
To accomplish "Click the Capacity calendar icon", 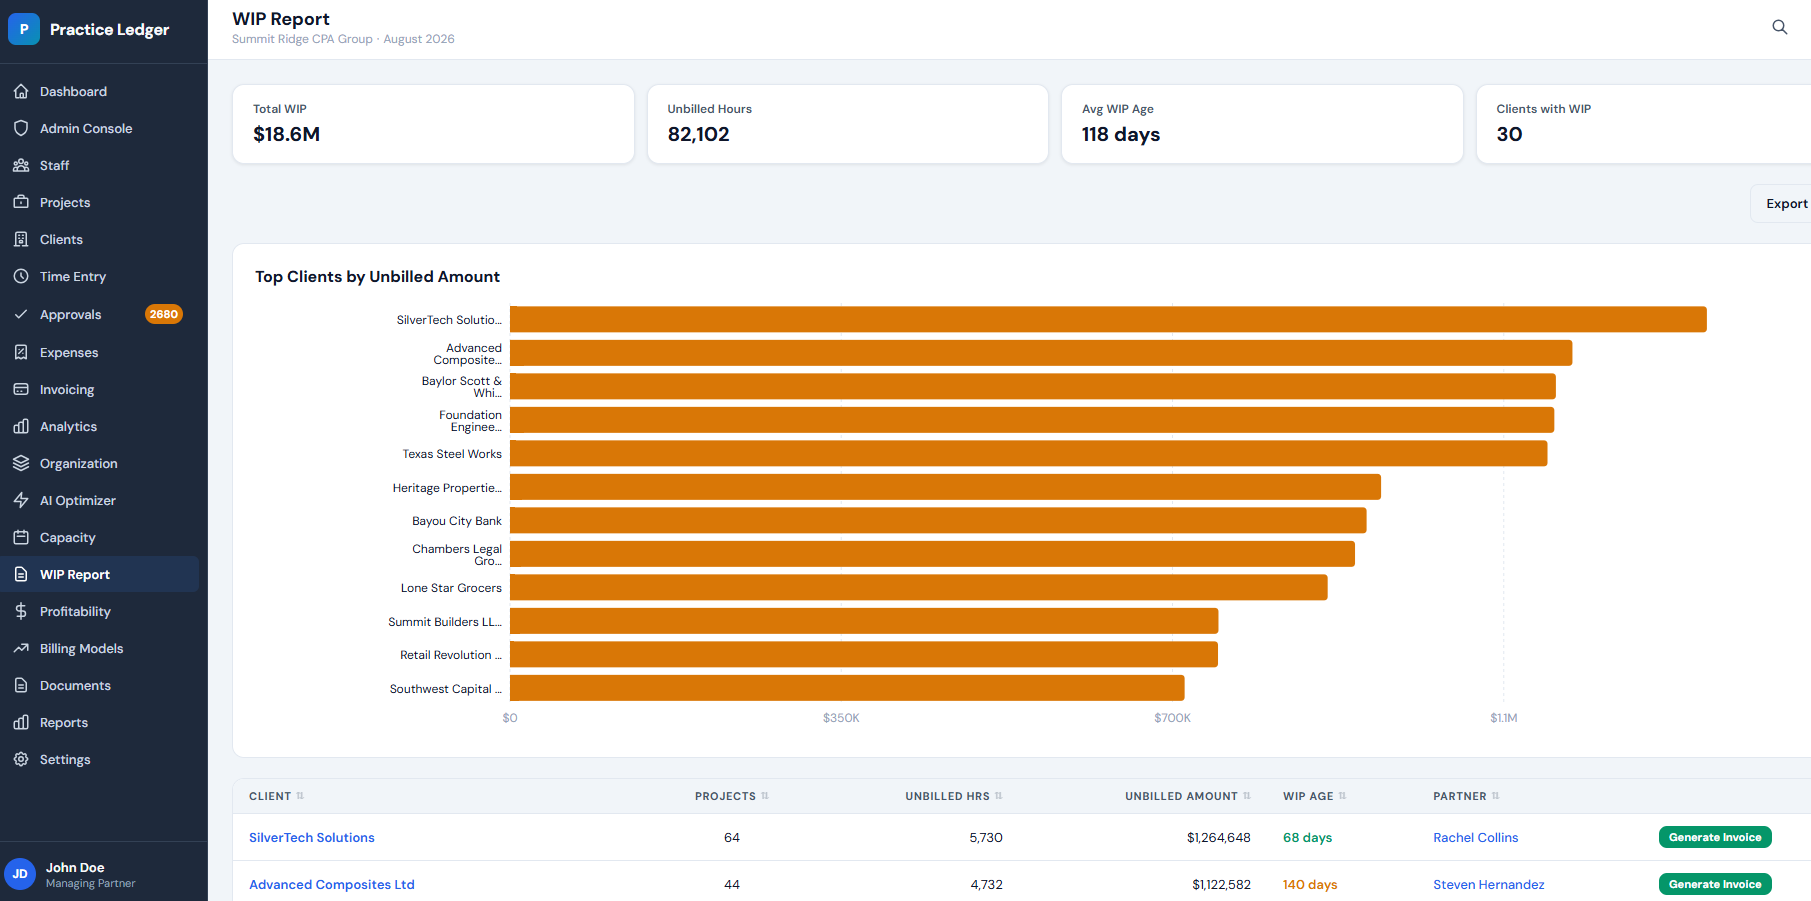I will coord(21,537).
